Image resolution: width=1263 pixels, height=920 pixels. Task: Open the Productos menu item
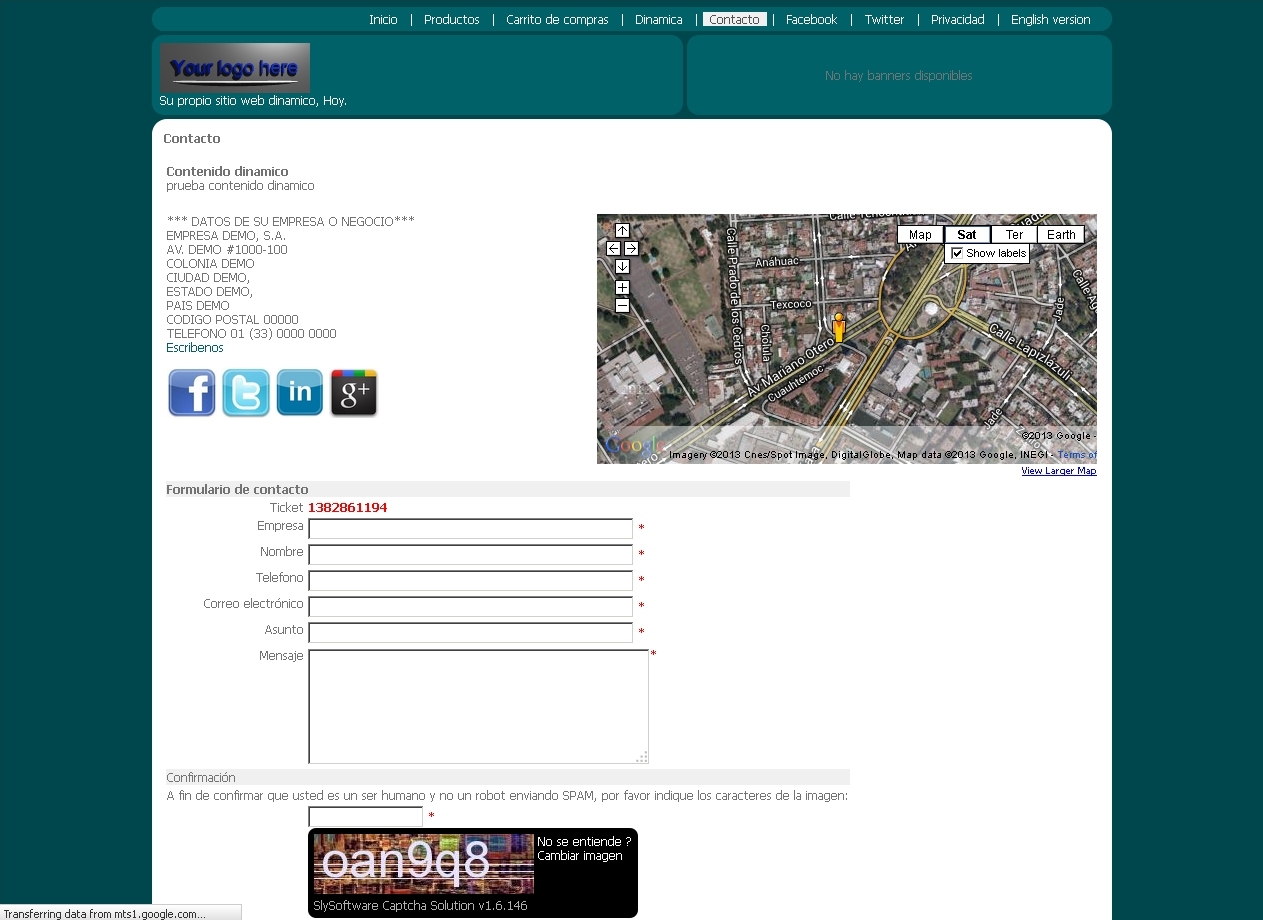452,20
